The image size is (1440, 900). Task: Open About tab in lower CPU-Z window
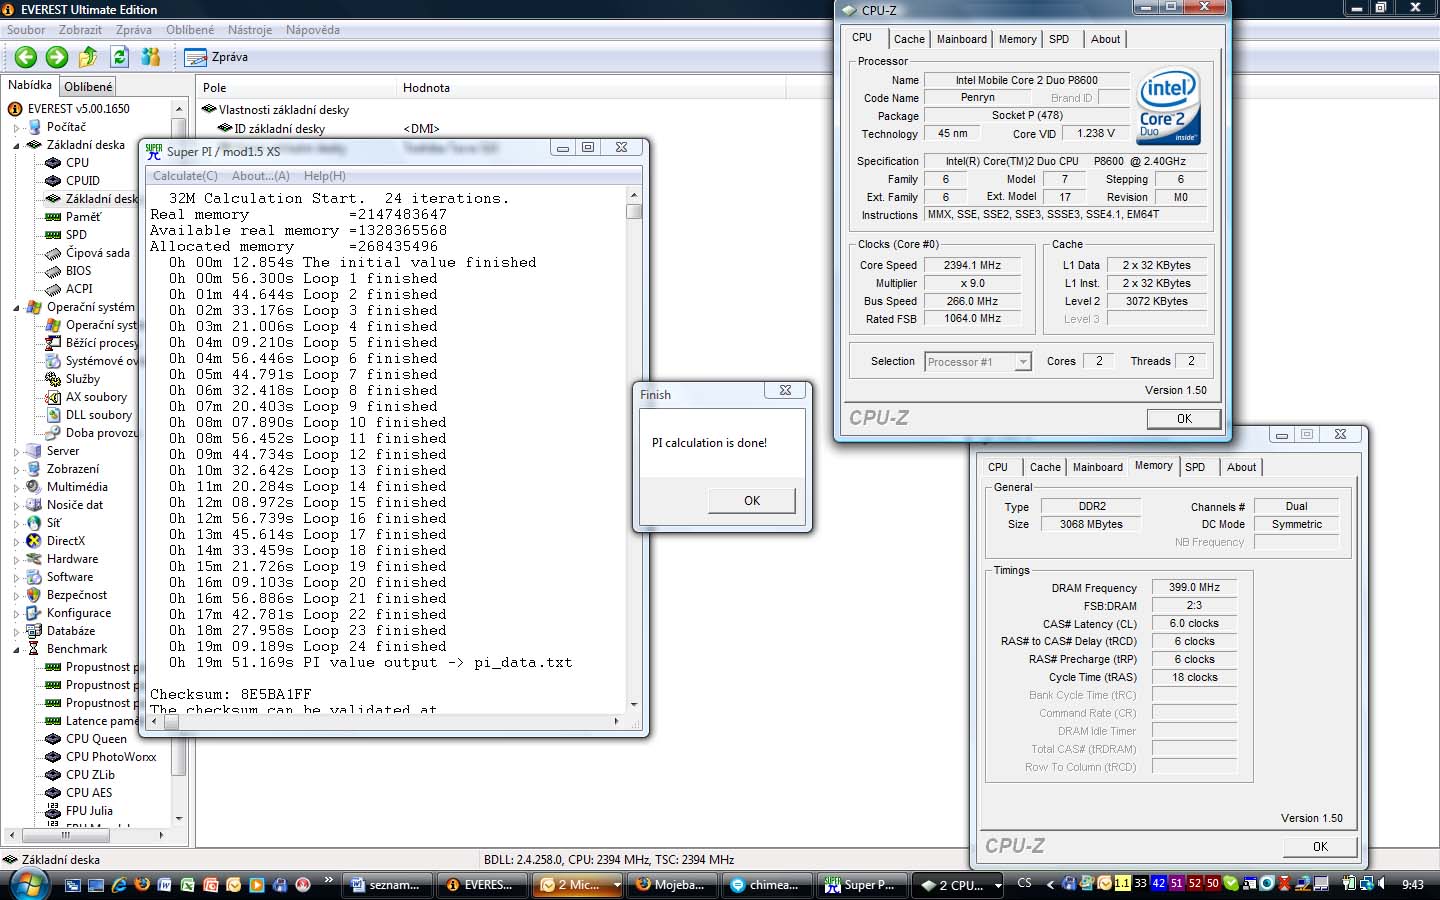(1241, 467)
